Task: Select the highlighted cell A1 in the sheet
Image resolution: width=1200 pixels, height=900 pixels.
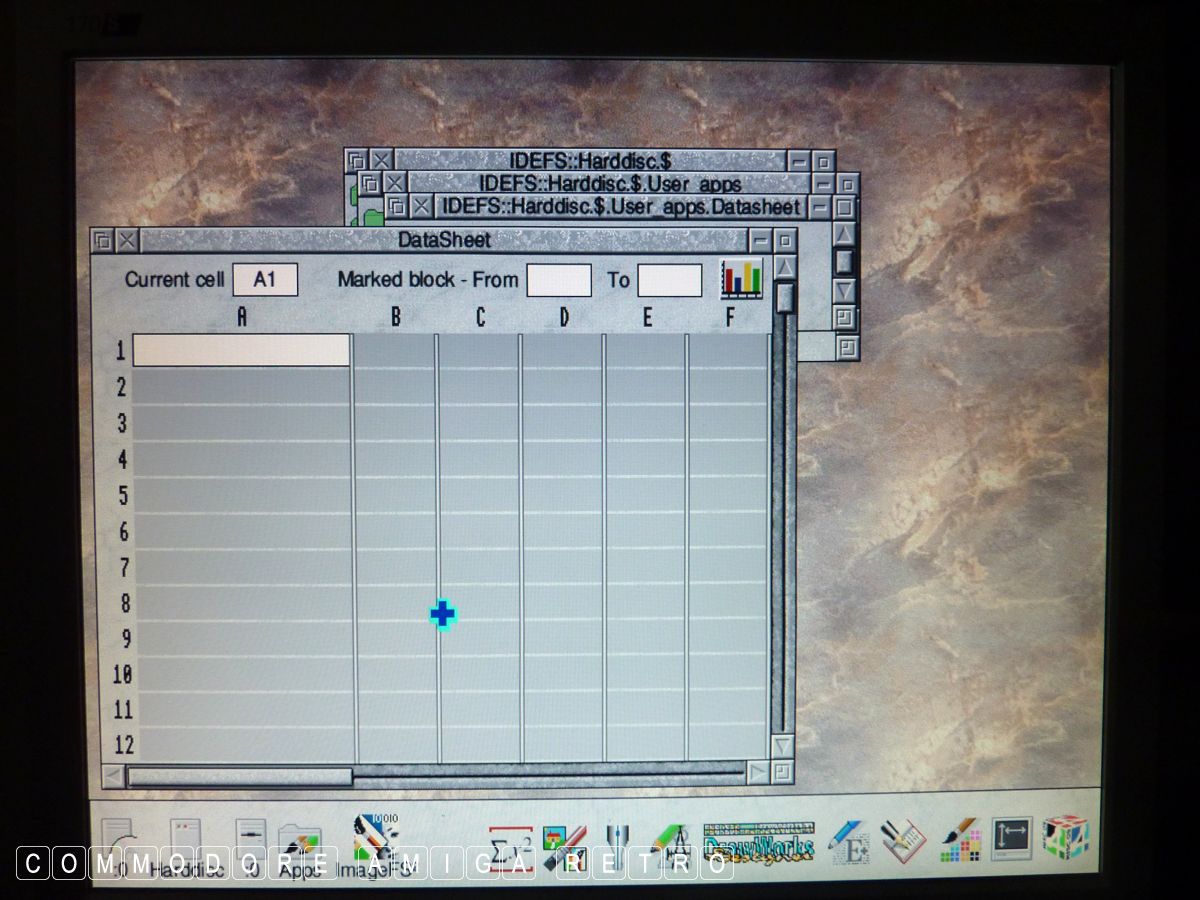Action: tap(241, 350)
